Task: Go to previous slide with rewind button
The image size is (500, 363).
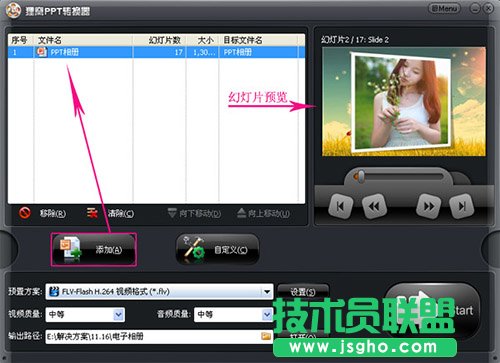Action: click(374, 206)
